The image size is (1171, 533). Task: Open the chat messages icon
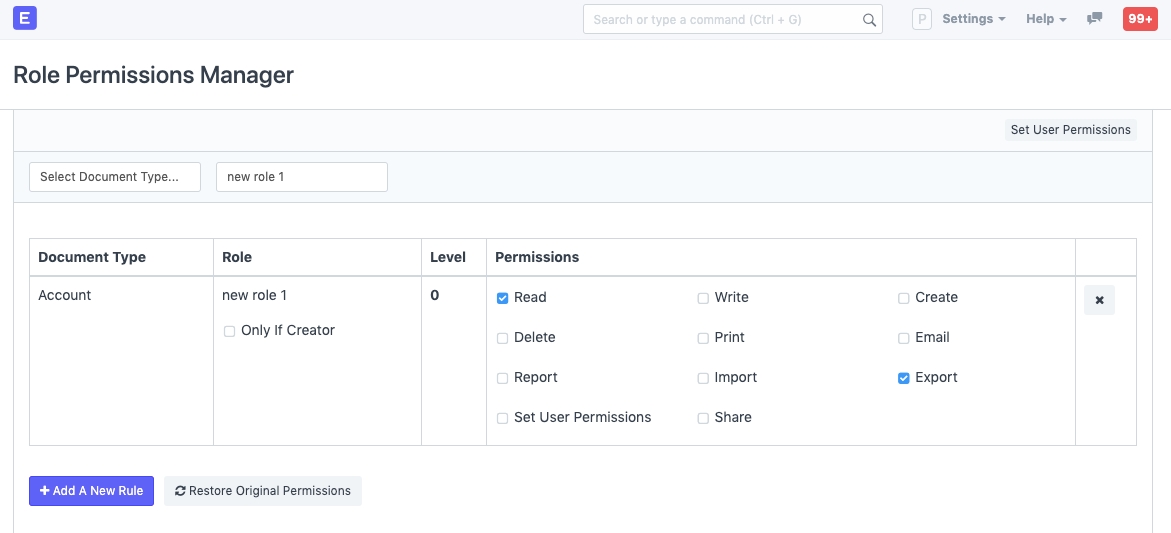(1095, 19)
